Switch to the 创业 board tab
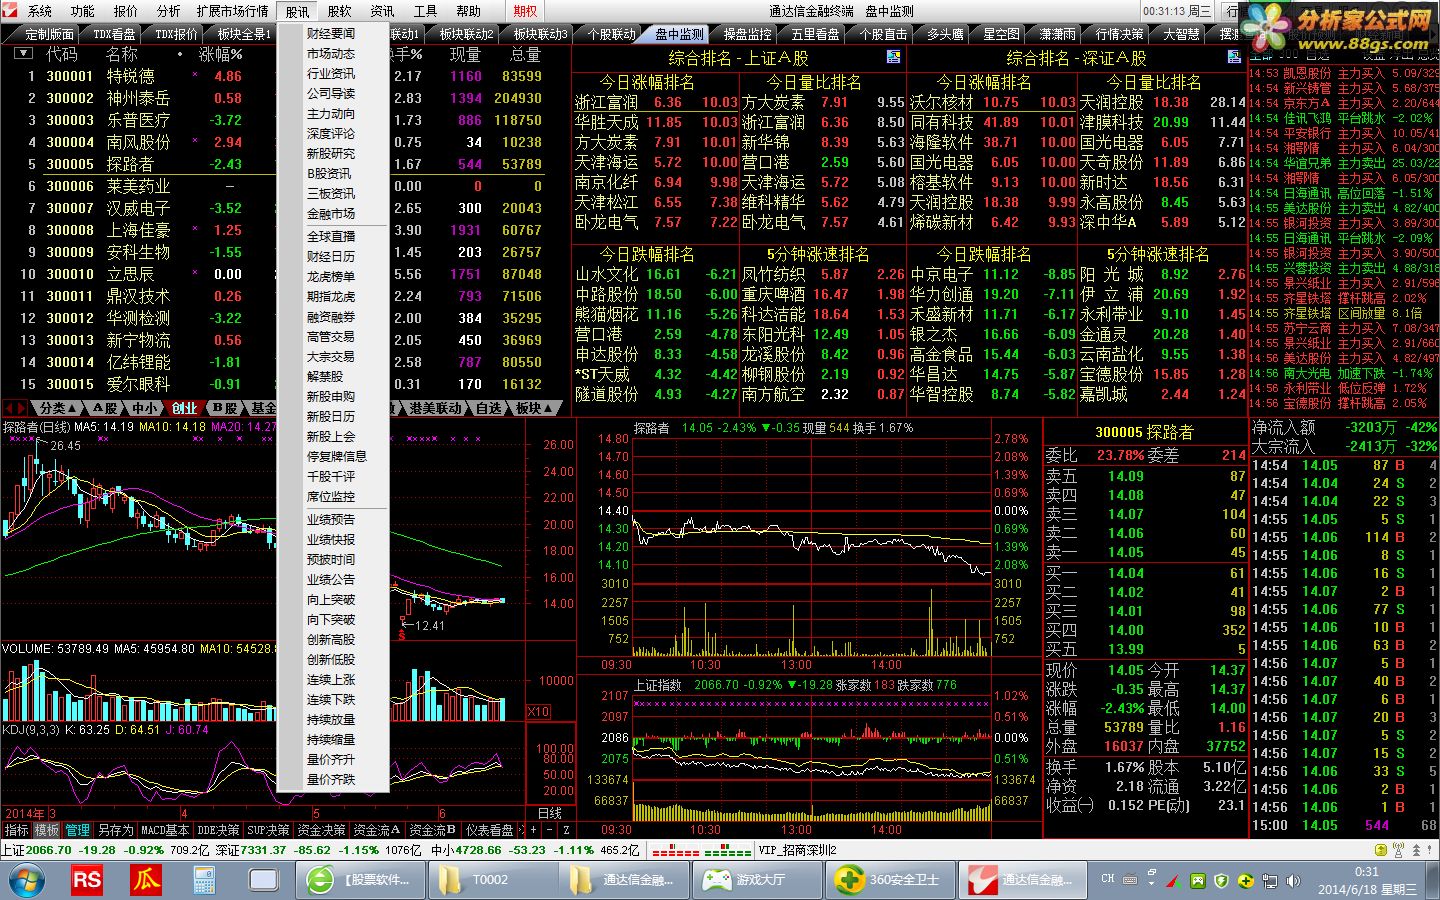Image resolution: width=1440 pixels, height=900 pixels. click(184, 408)
